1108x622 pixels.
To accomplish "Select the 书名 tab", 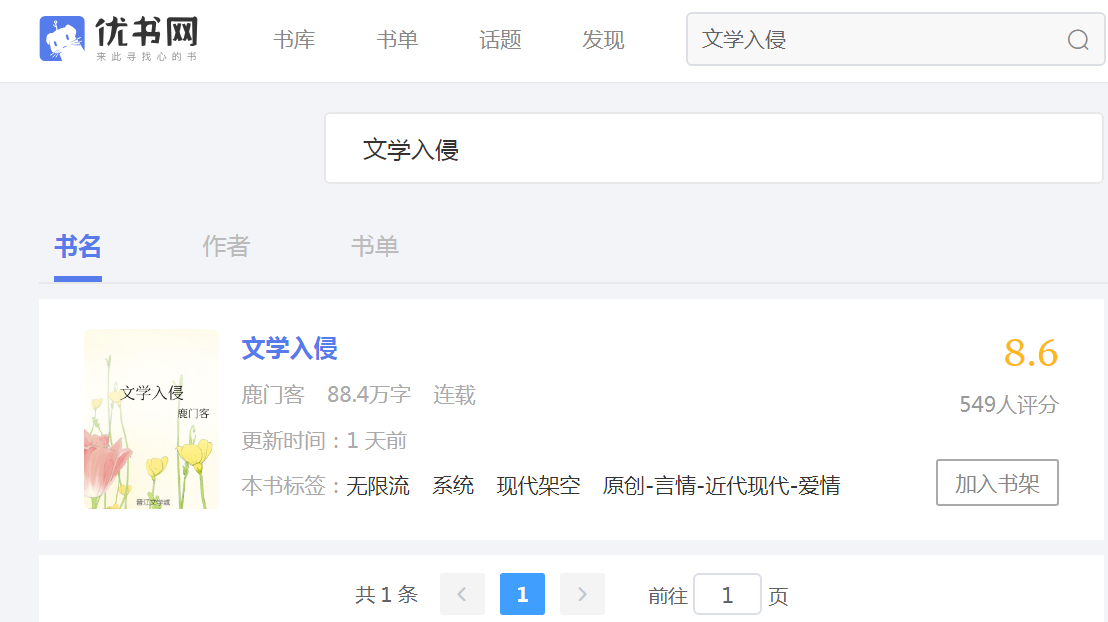I will [x=78, y=246].
